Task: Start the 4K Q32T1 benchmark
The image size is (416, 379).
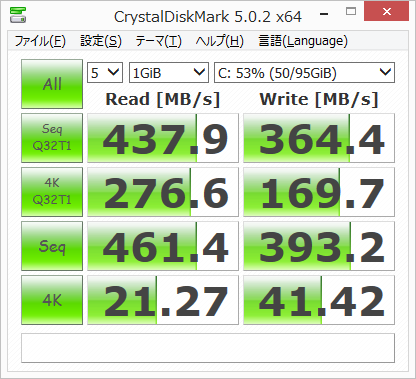Action: [x=52, y=192]
